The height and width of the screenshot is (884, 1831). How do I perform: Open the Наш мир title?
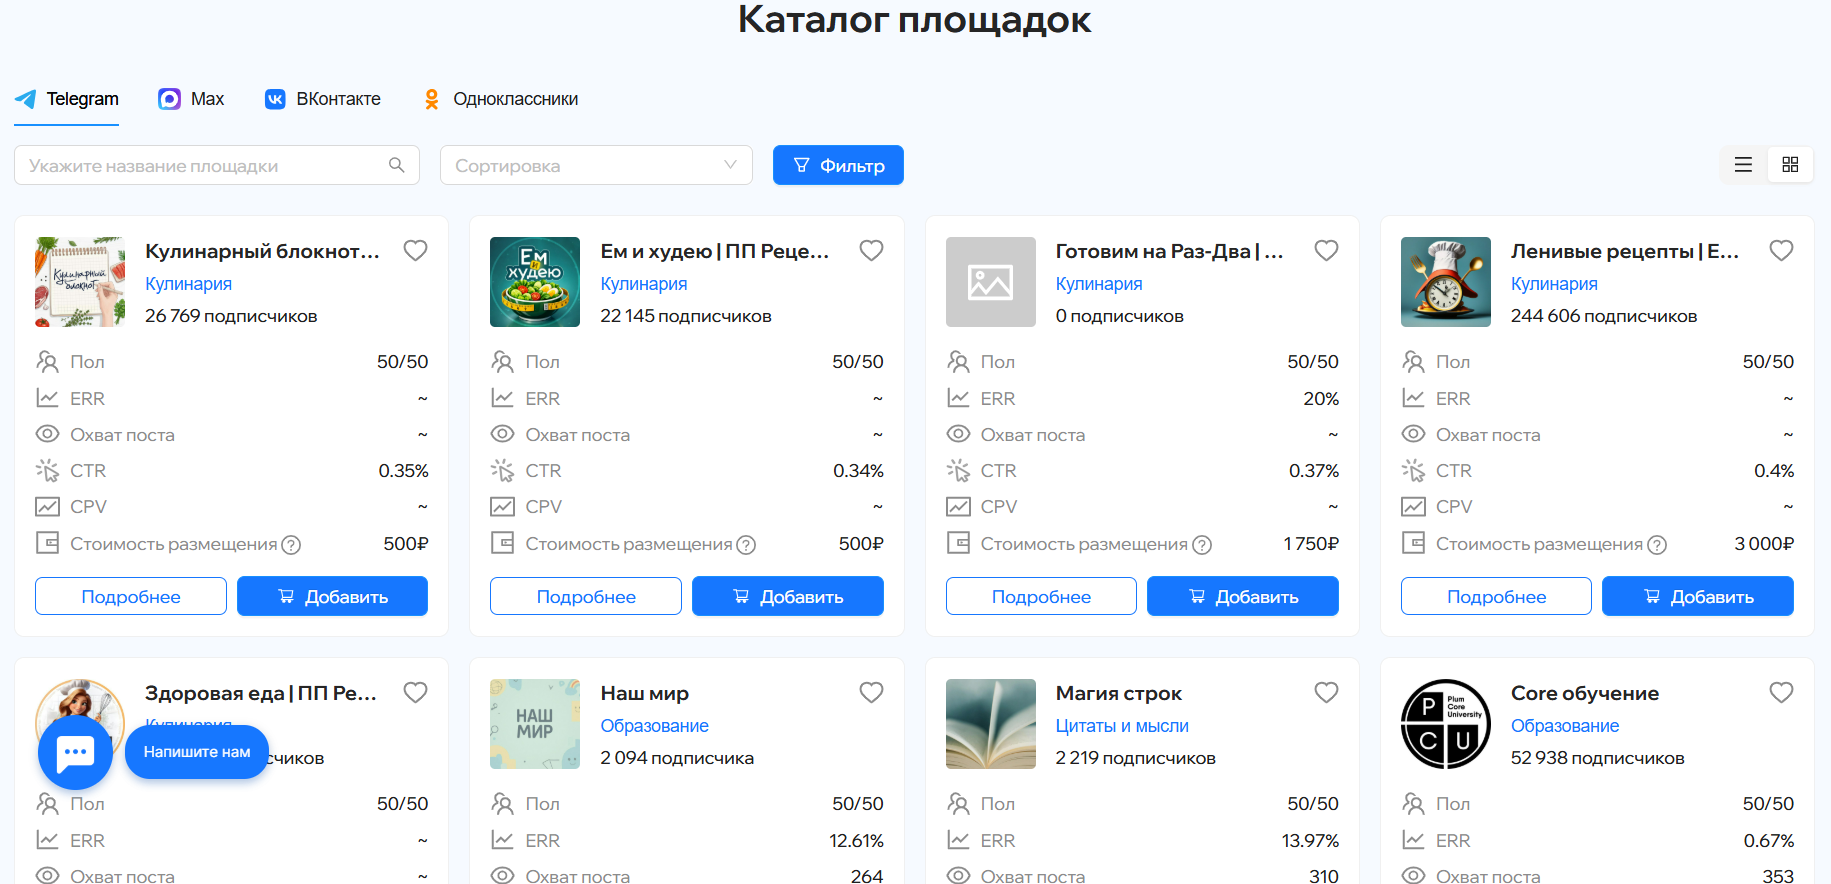644,693
